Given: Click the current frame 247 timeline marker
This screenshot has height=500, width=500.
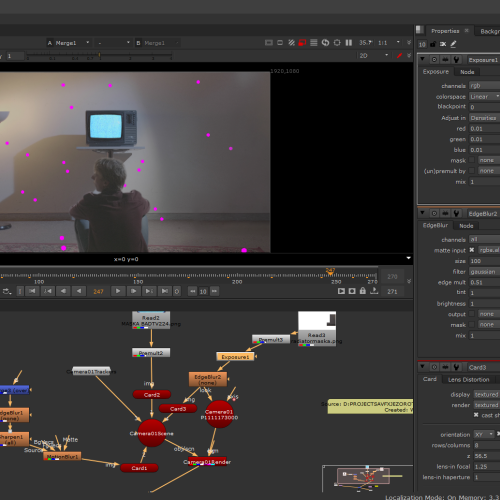Looking at the screenshot, I should (330, 272).
